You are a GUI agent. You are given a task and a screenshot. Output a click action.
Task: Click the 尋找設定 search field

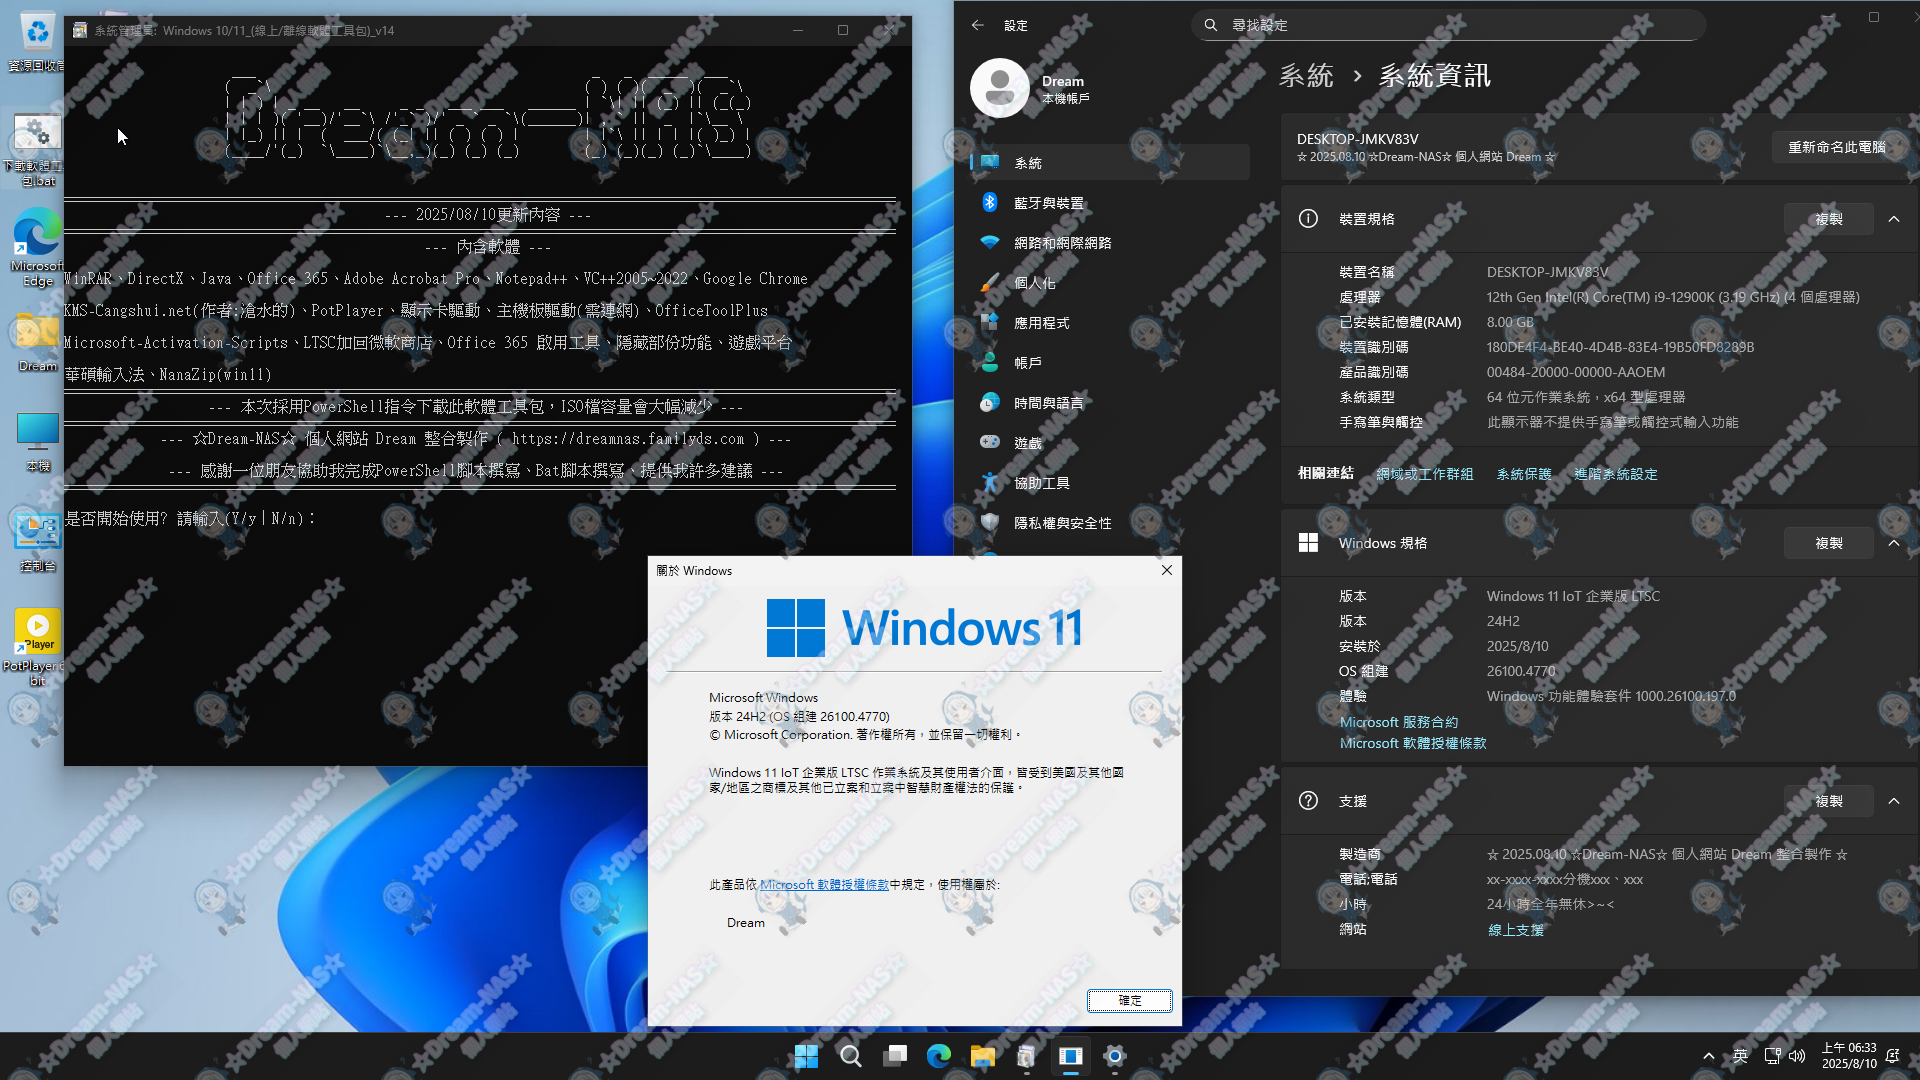(x=1447, y=24)
